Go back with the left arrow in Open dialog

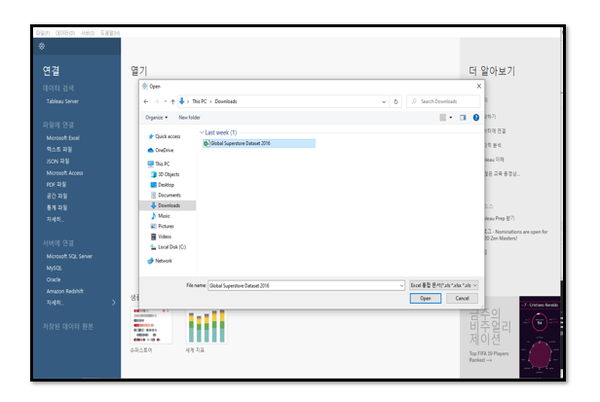(146, 101)
